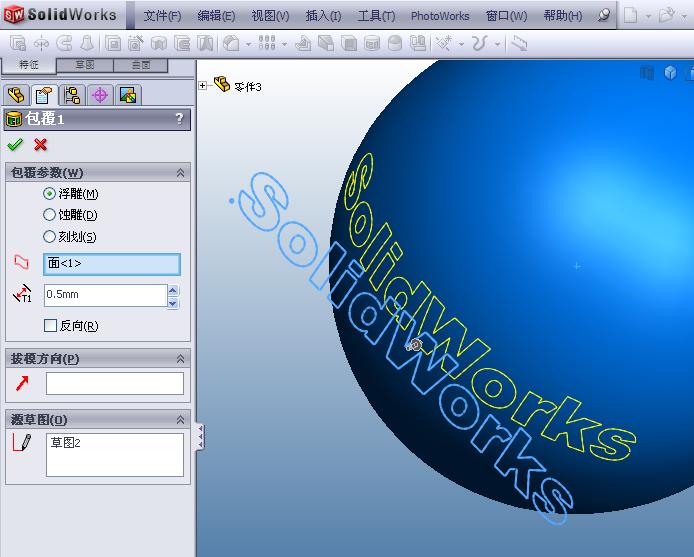Collapse the 拔模方向(P) section

point(180,359)
